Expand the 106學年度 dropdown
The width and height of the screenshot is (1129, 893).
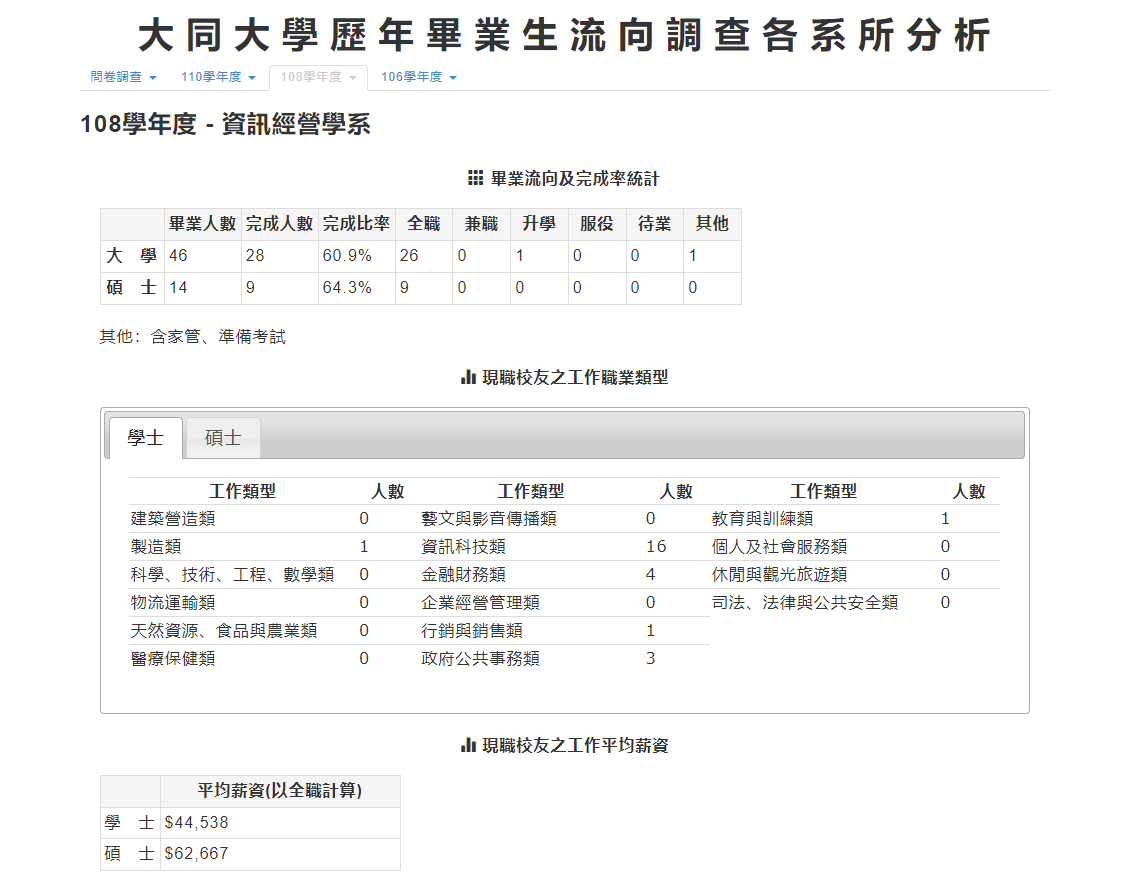[x=418, y=77]
